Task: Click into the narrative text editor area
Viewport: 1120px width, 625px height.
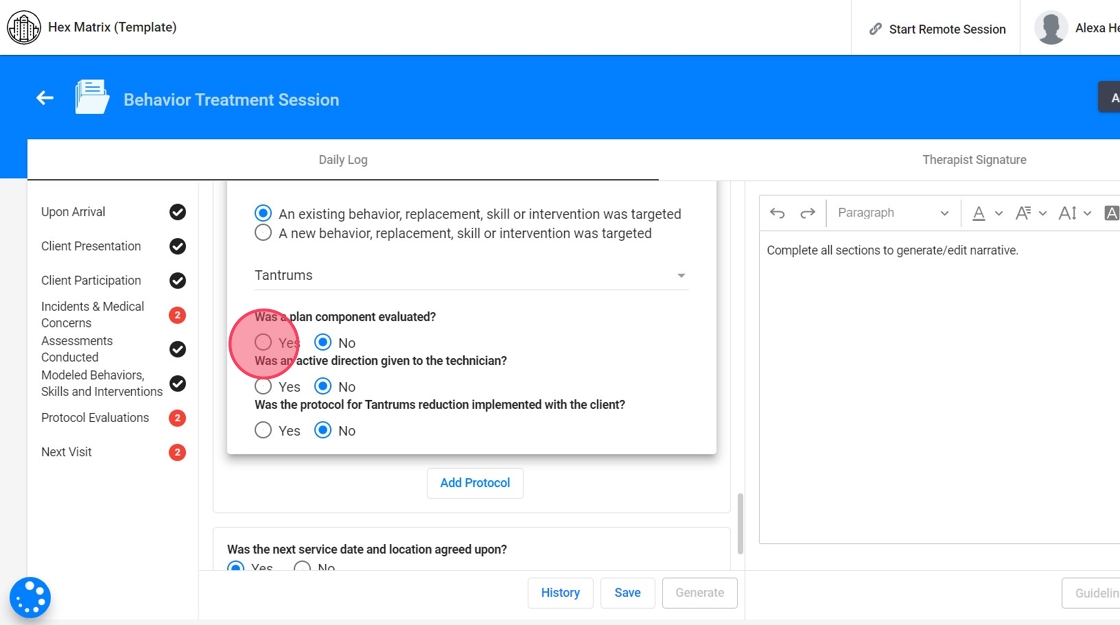Action: click(x=939, y=386)
